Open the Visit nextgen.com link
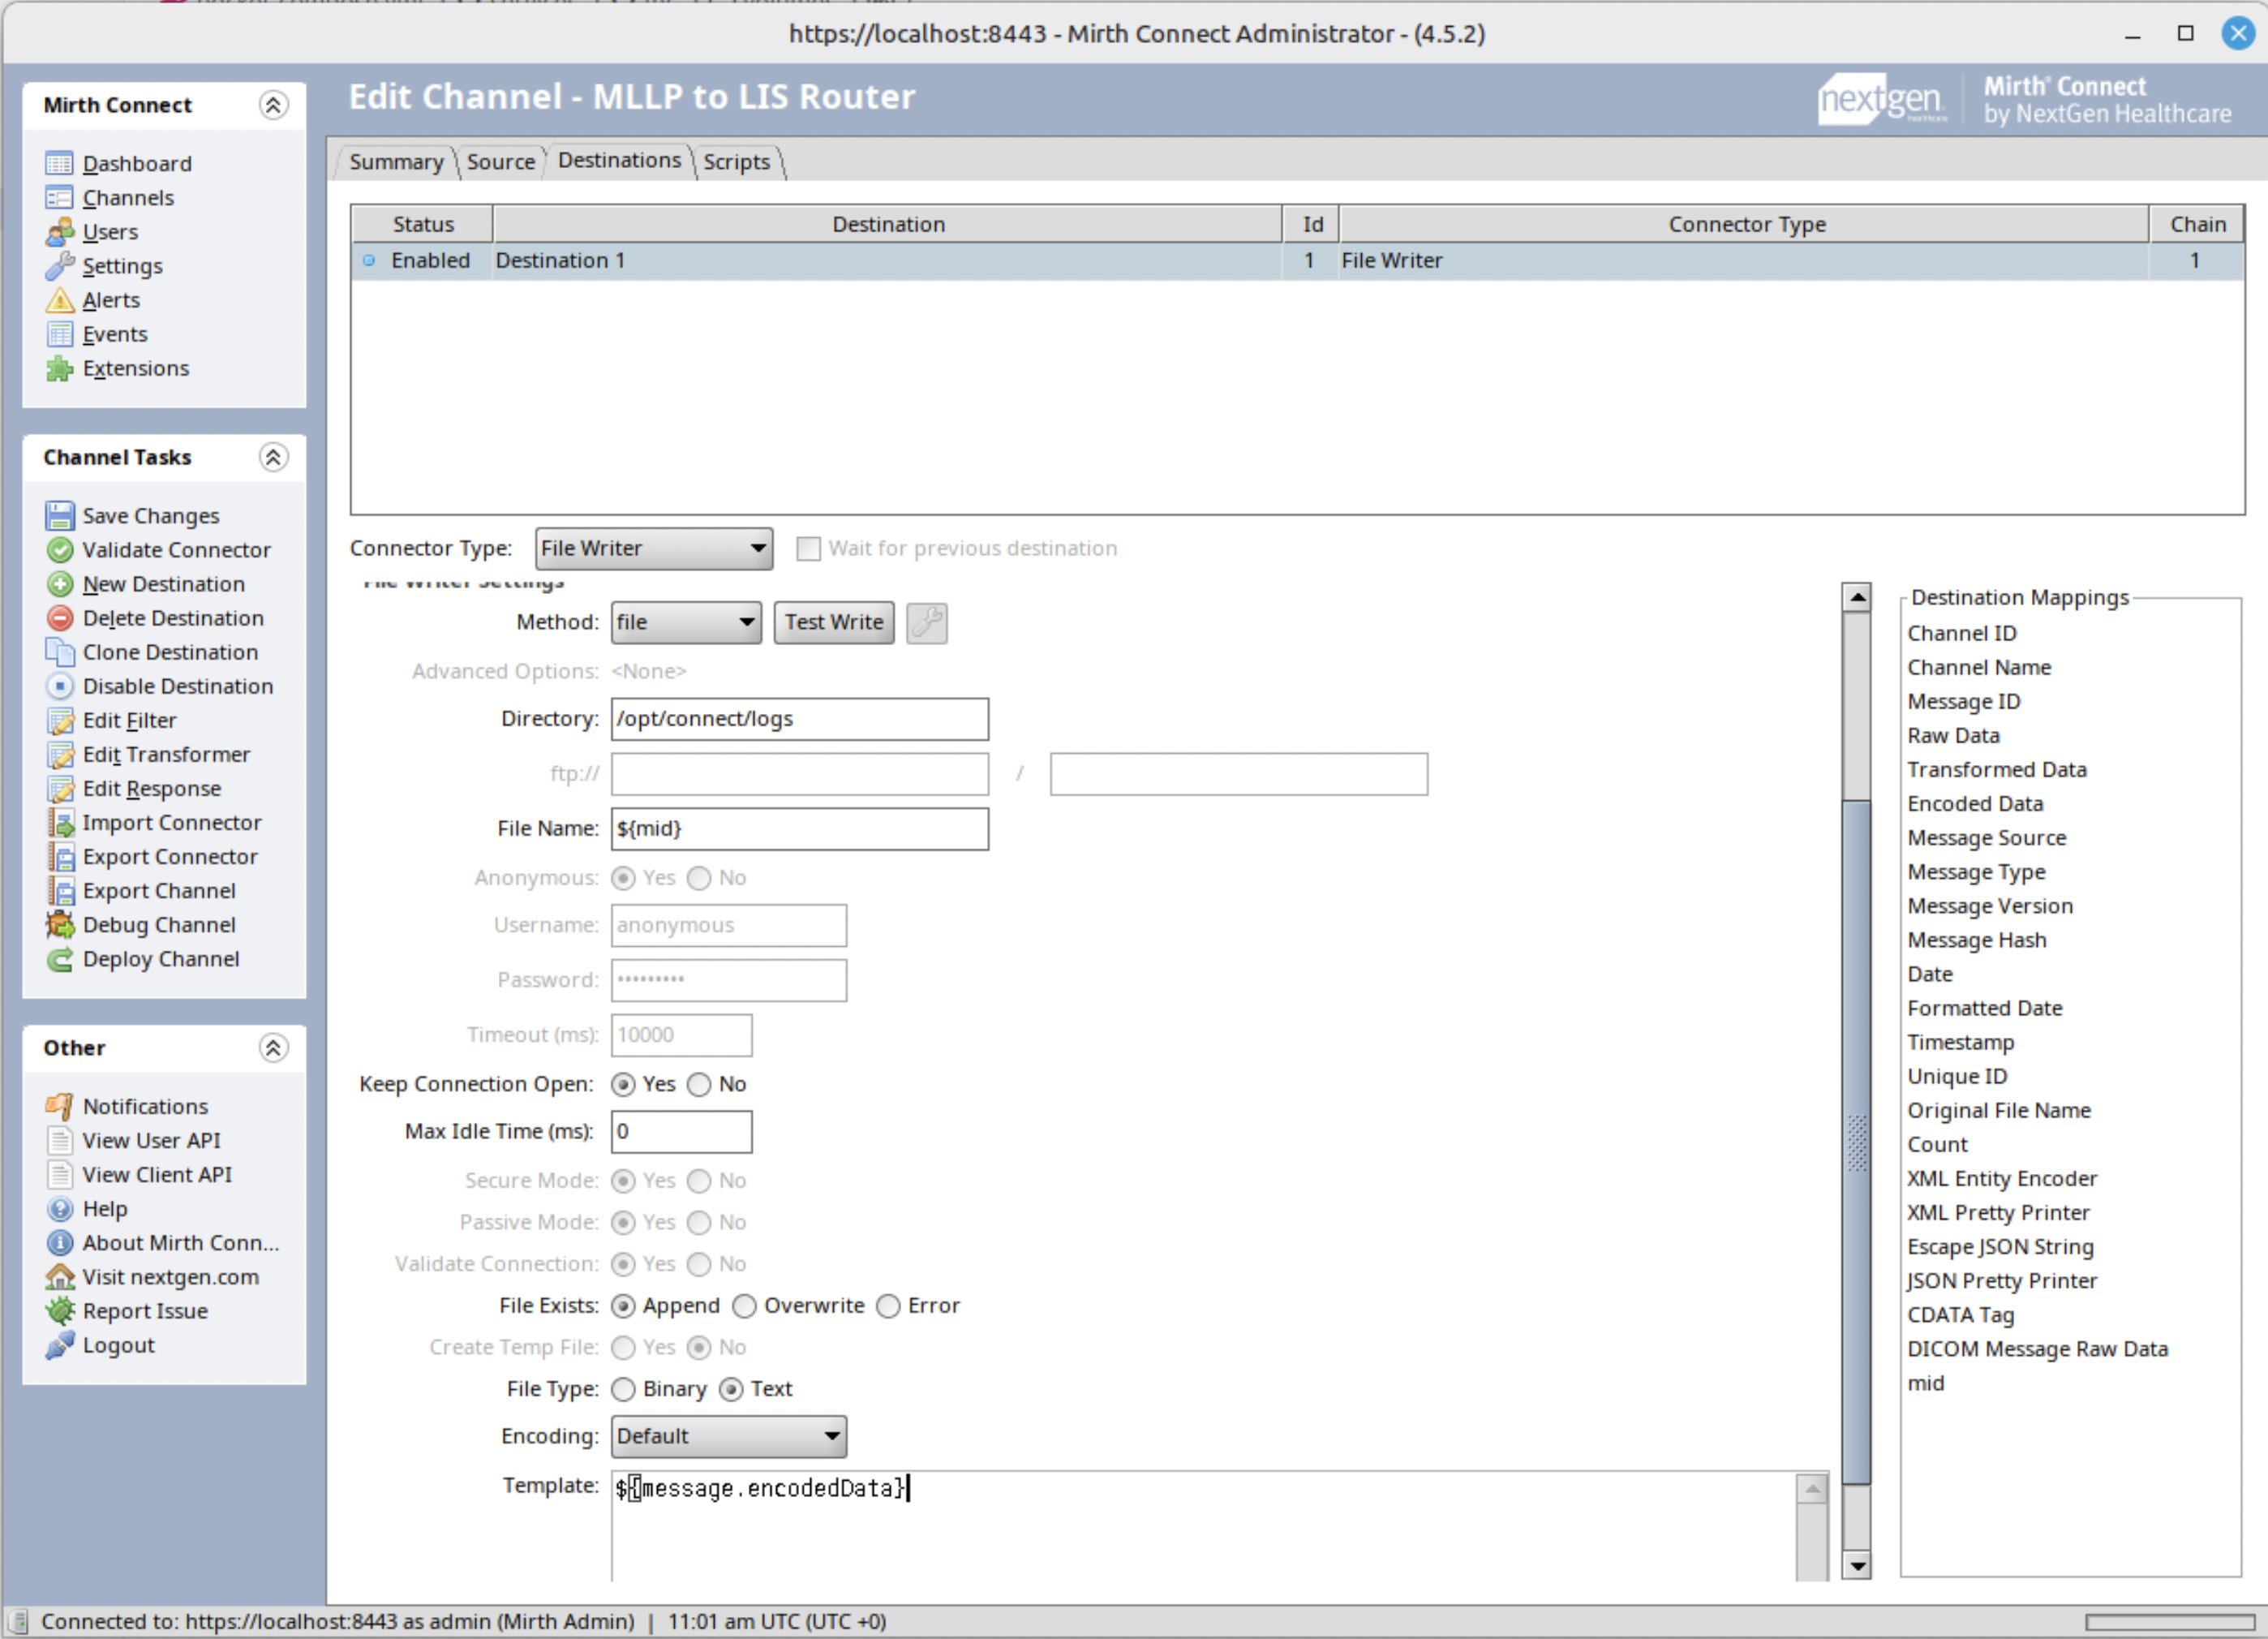The image size is (2268, 1639). click(171, 1277)
